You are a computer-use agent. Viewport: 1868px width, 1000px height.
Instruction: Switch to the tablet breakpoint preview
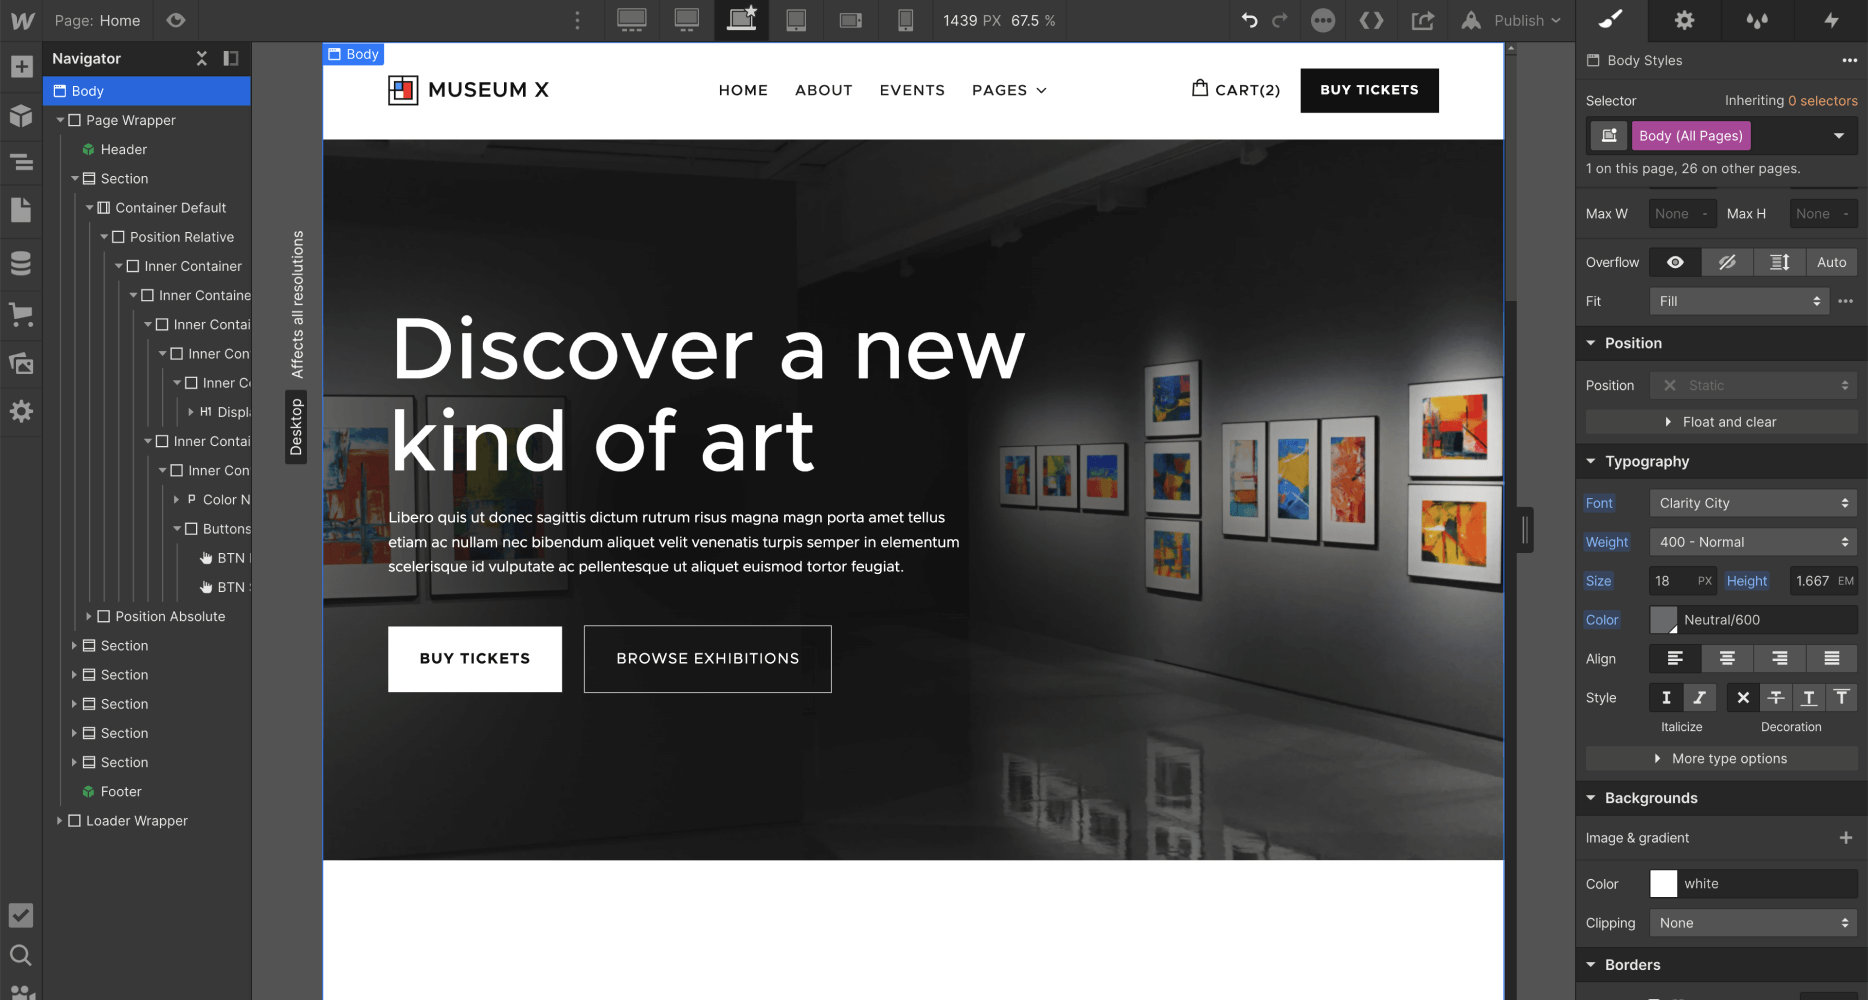(796, 20)
